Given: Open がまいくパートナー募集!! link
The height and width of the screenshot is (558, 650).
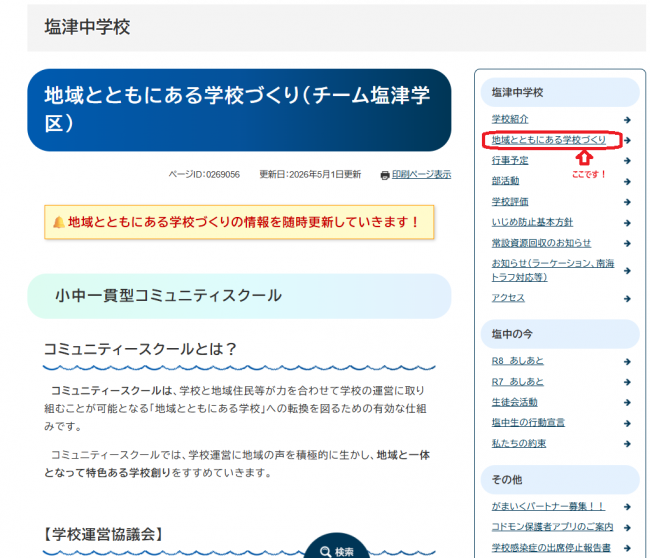Looking at the screenshot, I should click(548, 507).
